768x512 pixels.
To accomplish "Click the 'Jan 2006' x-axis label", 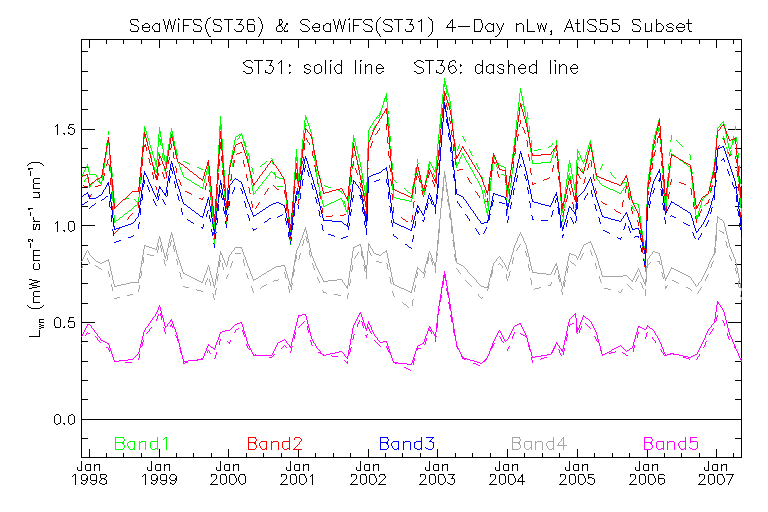I will (x=647, y=473).
